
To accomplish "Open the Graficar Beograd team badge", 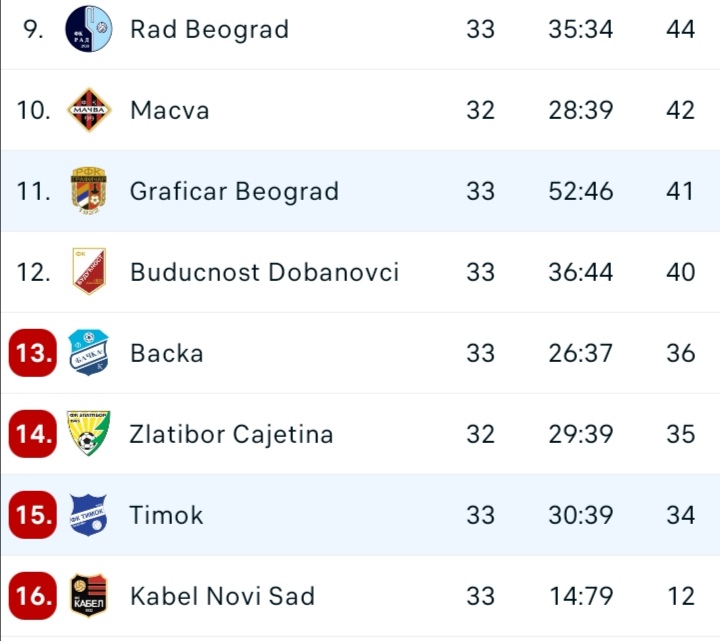I will click(88, 190).
